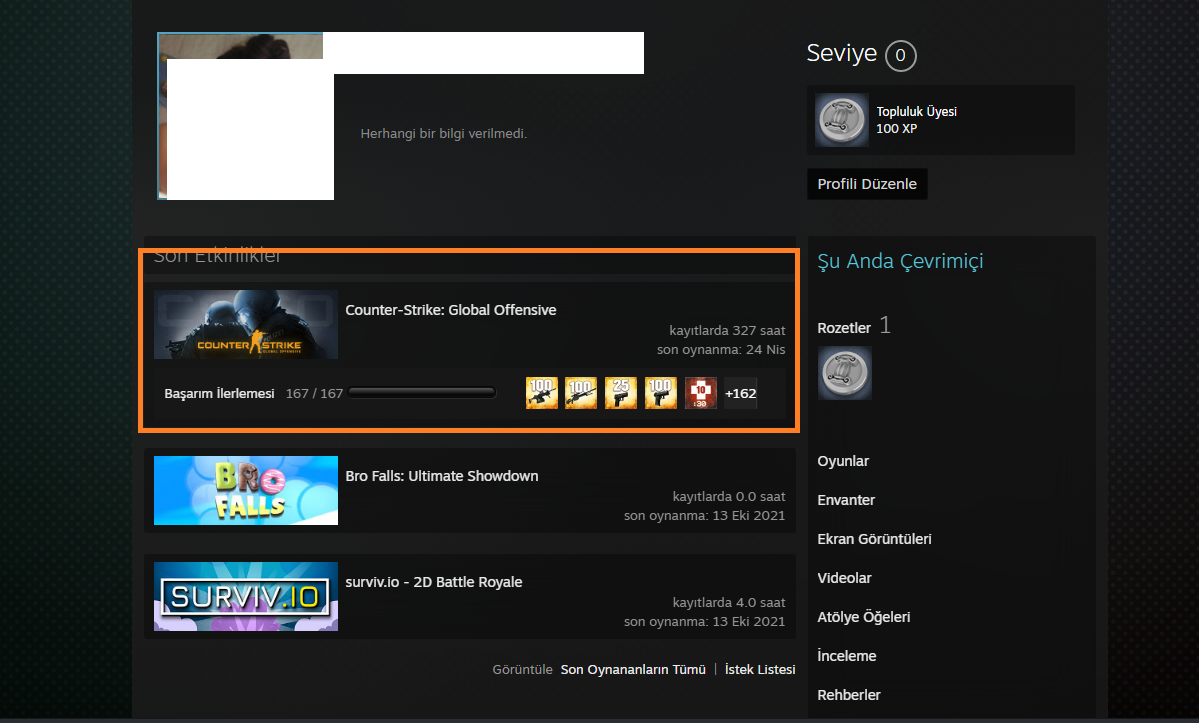Click the profile avatar picture
The height and width of the screenshot is (723, 1199).
click(245, 116)
